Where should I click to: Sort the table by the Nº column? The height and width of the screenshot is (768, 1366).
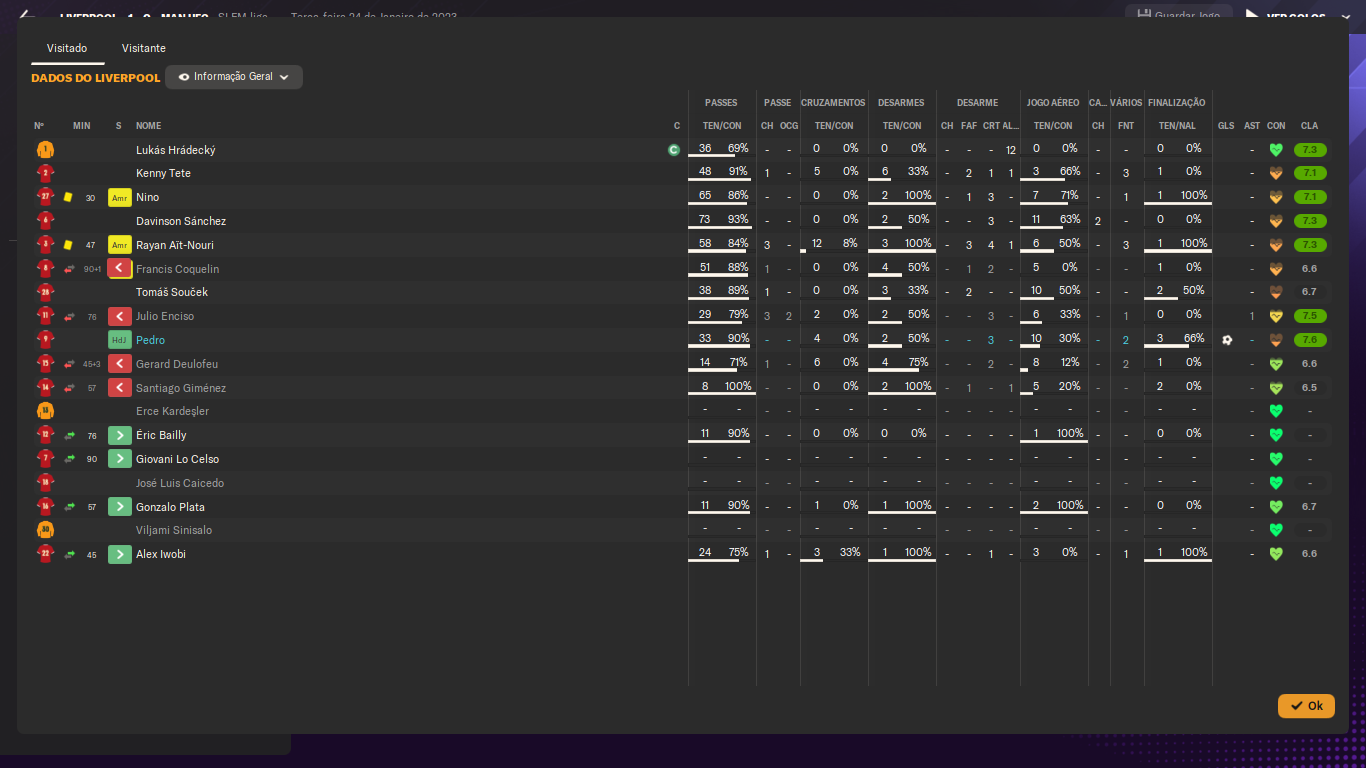39,126
